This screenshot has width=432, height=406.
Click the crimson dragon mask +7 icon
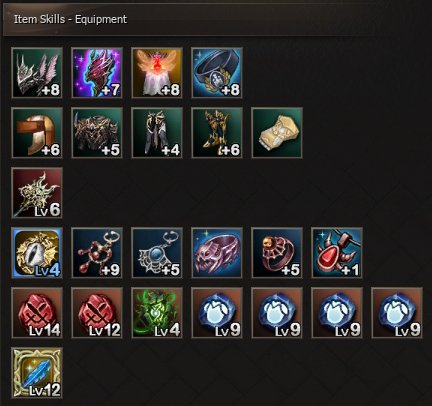point(97,73)
